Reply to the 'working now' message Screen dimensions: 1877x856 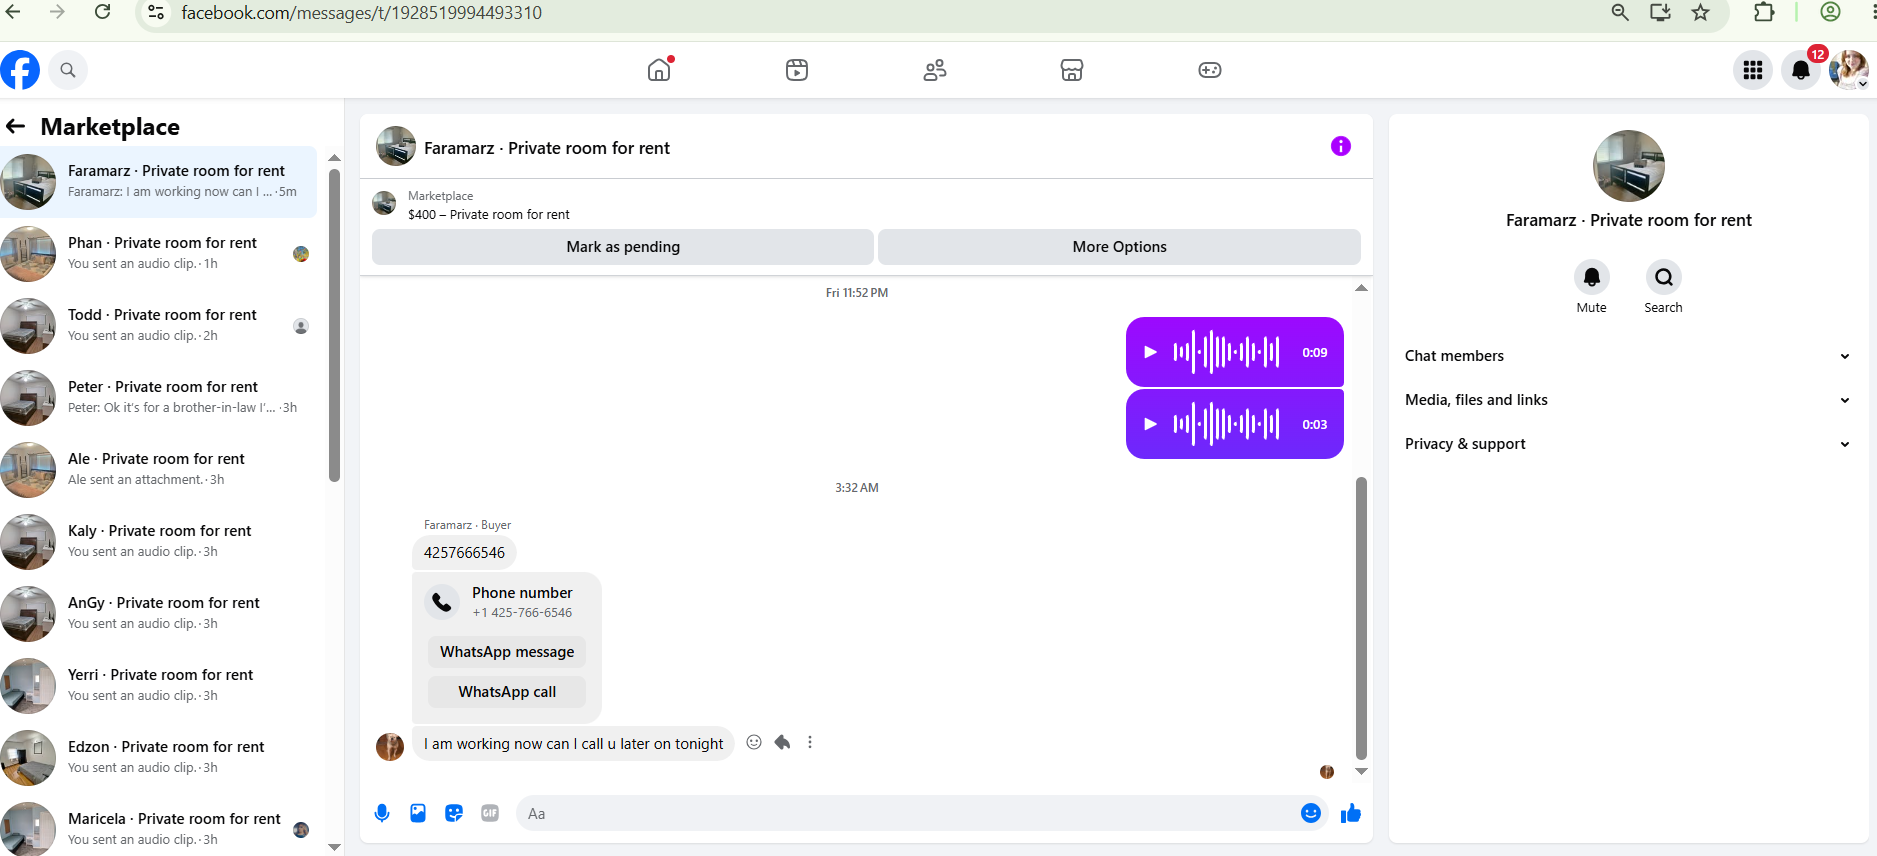[x=782, y=742]
